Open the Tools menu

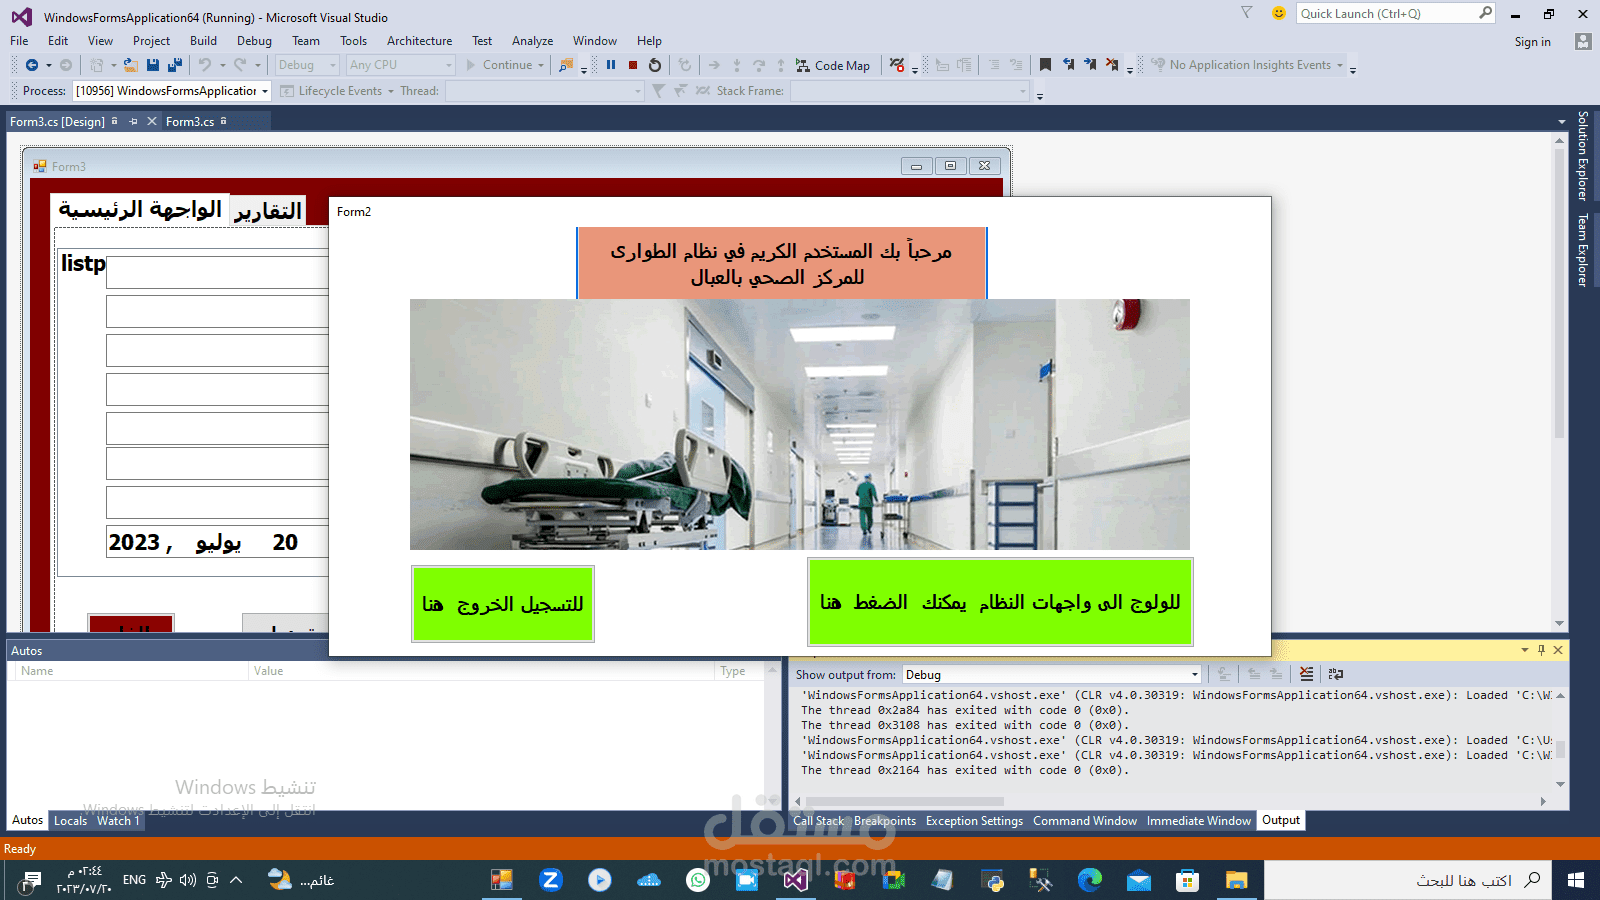tap(353, 41)
